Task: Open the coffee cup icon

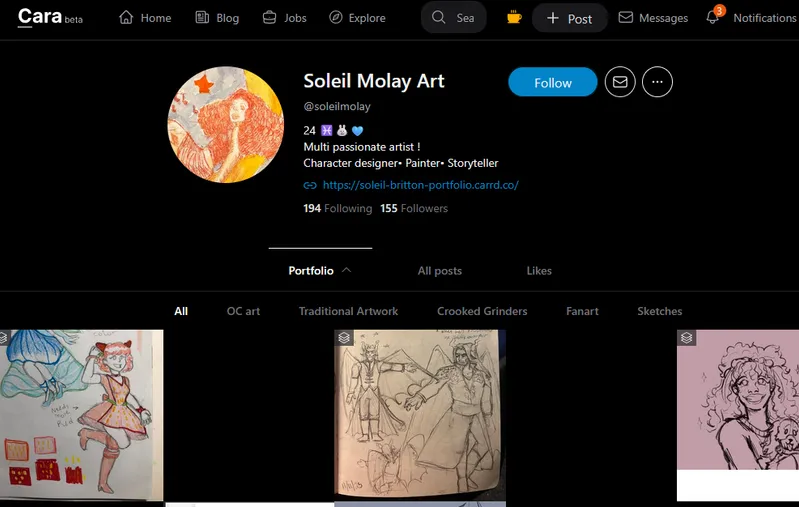Action: pyautogui.click(x=514, y=18)
